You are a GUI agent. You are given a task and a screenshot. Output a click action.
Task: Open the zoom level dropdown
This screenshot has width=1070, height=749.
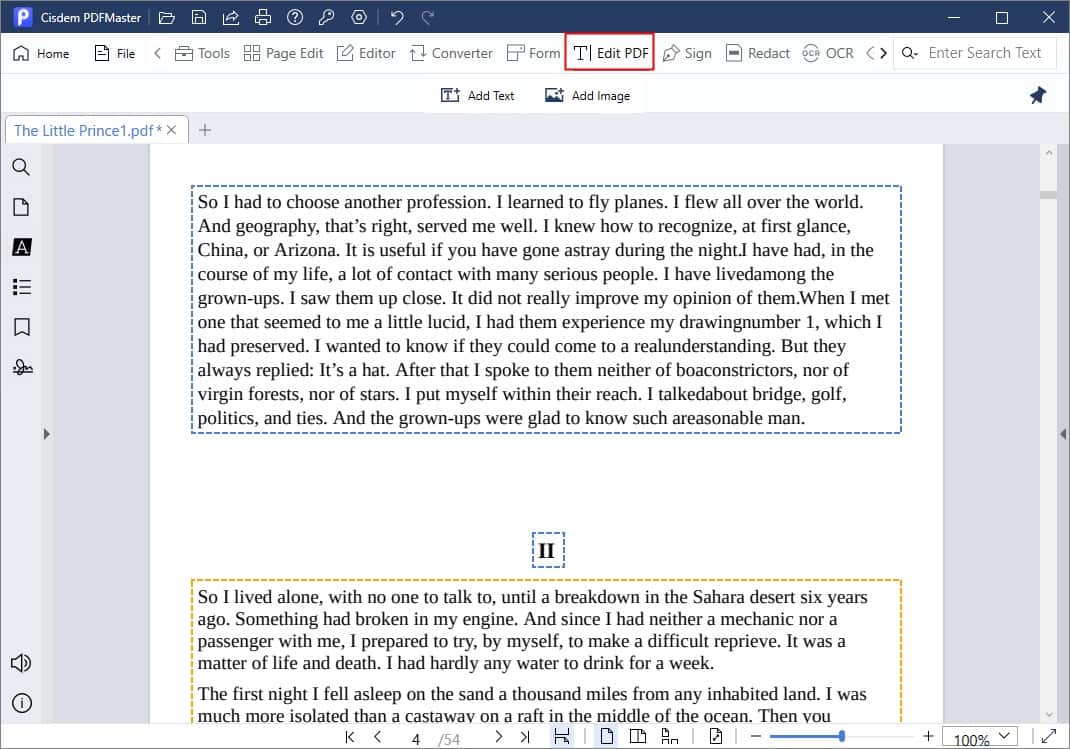[x=1003, y=738]
